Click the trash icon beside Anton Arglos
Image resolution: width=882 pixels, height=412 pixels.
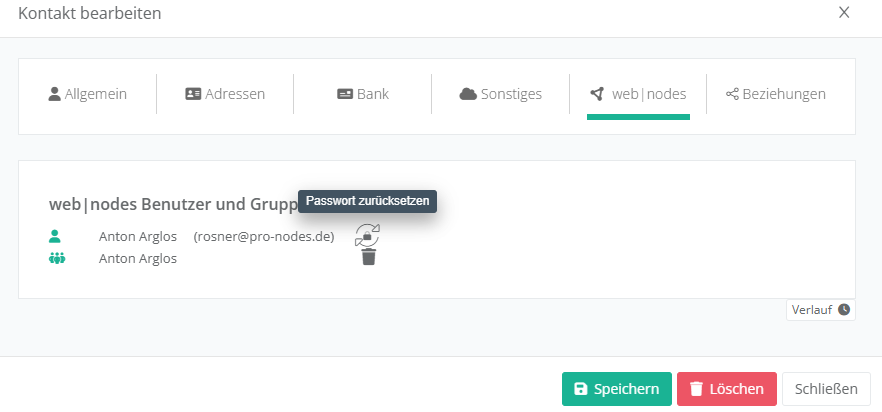tap(369, 257)
